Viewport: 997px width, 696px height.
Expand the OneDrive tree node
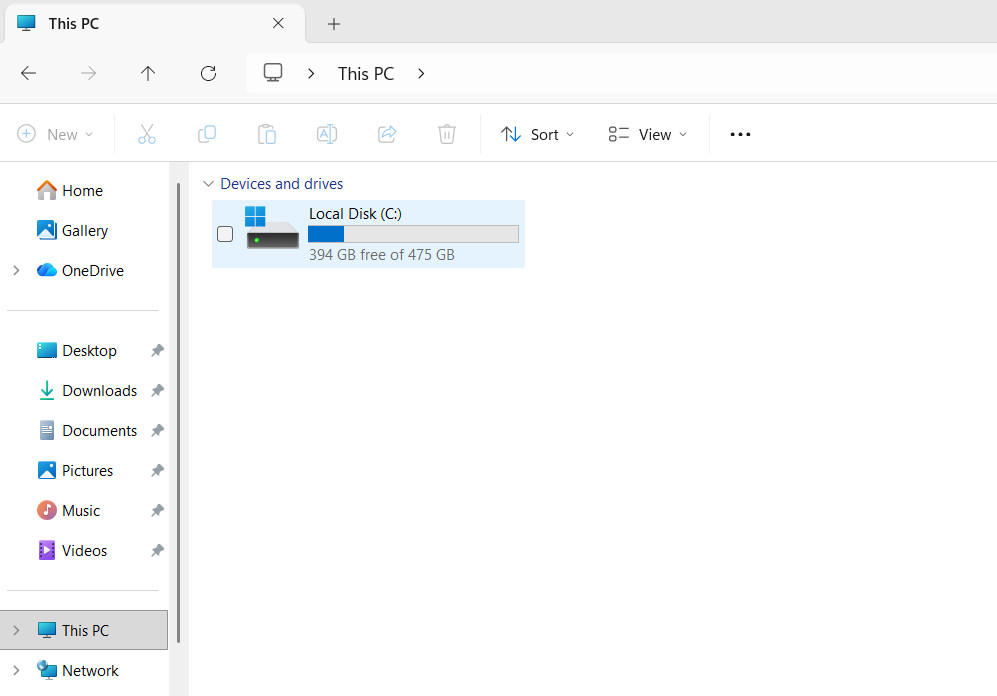pos(17,271)
